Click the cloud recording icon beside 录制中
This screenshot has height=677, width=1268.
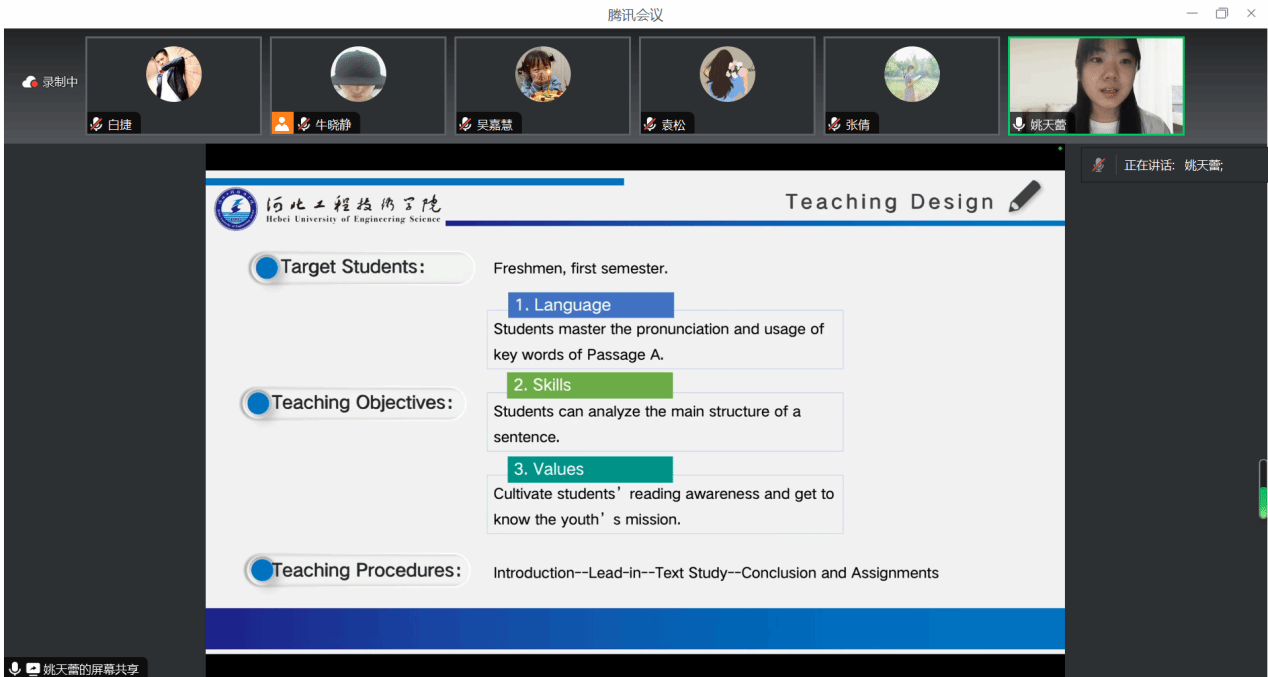30,82
